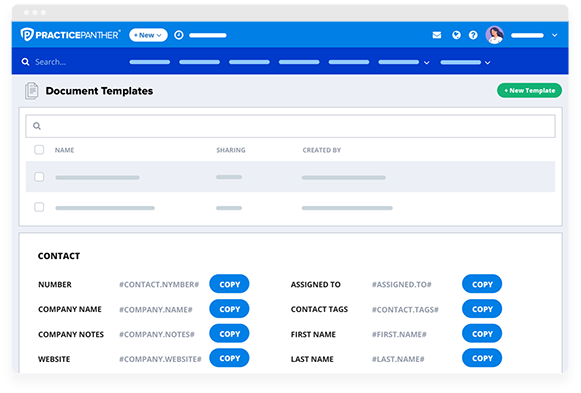Expand the sixth navigation menu chevron

point(427,63)
